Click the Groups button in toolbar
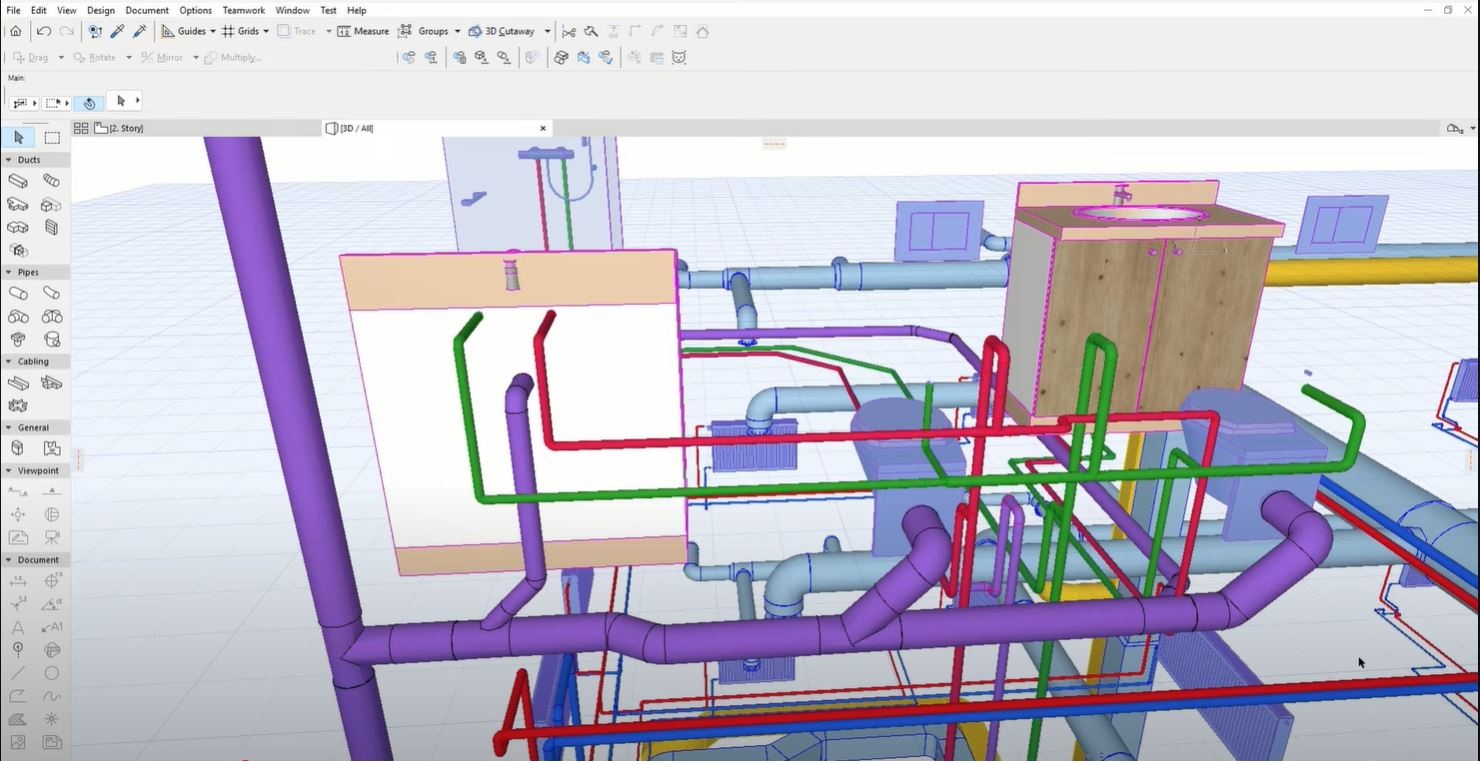The image size is (1480, 764). (x=424, y=32)
